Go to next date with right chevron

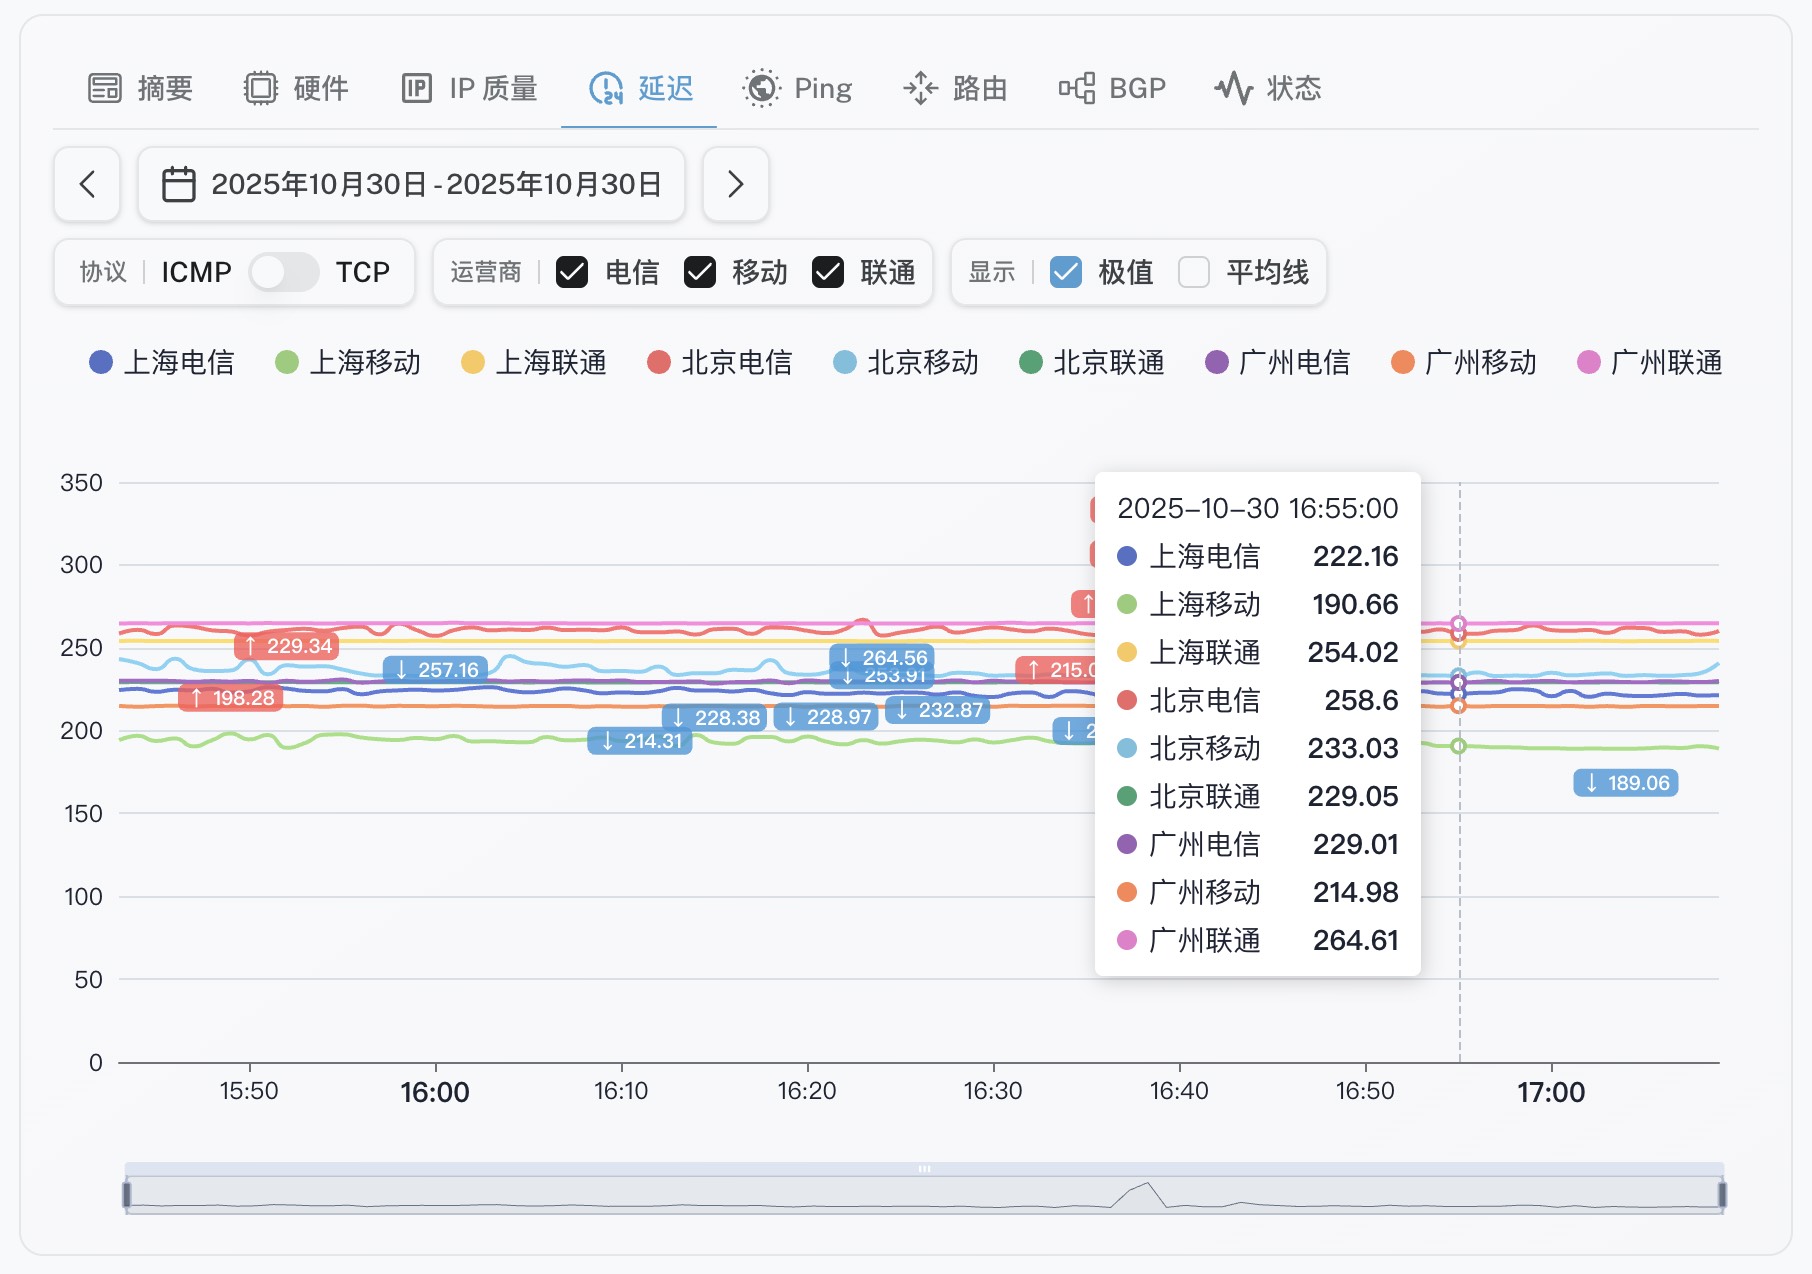pyautogui.click(x=735, y=184)
